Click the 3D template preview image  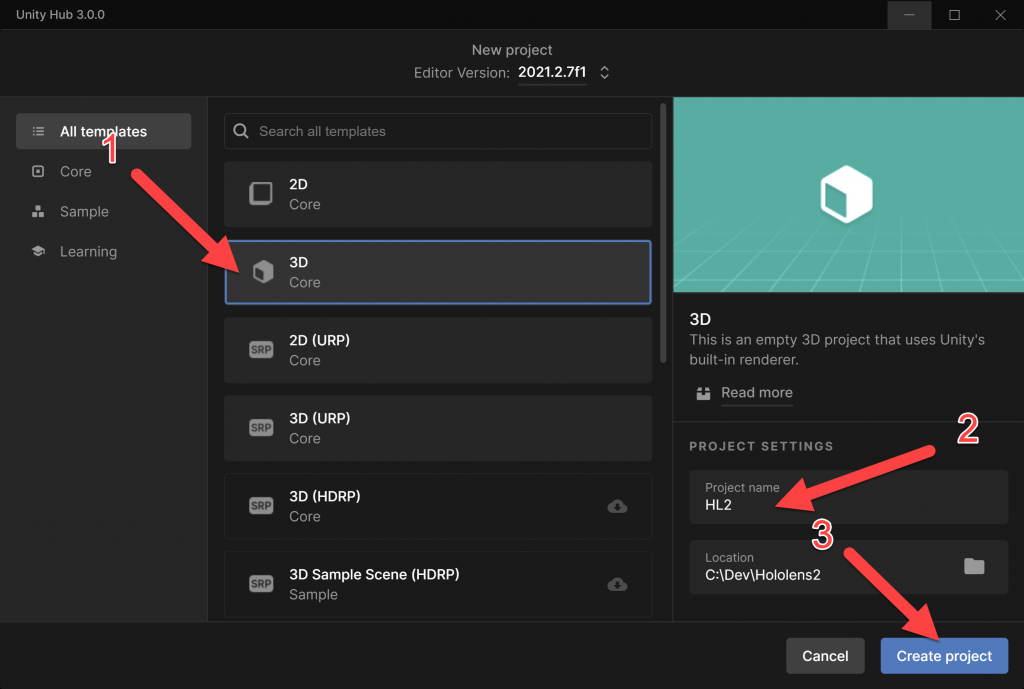coord(848,195)
